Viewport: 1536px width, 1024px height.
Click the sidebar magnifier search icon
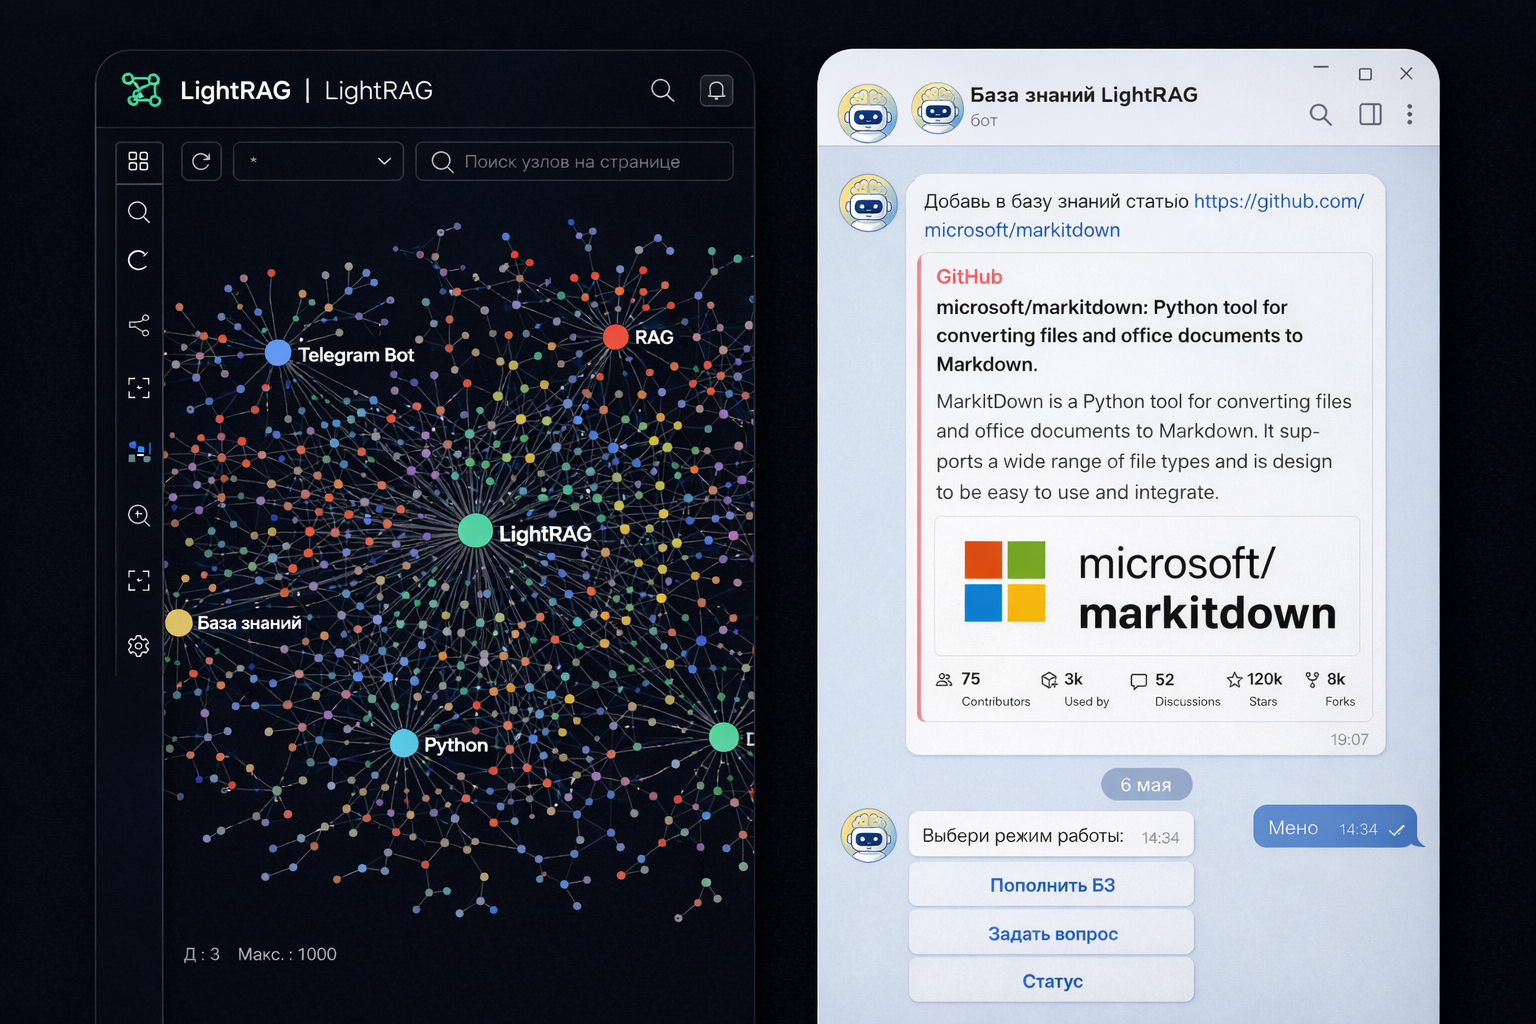(x=139, y=212)
